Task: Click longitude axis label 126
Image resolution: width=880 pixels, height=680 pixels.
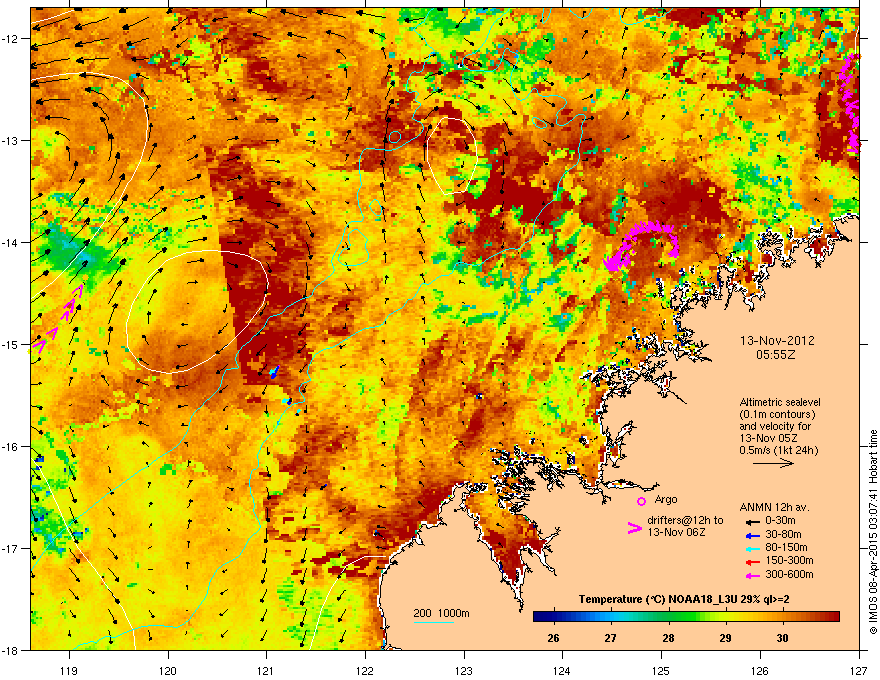Action: (x=760, y=670)
